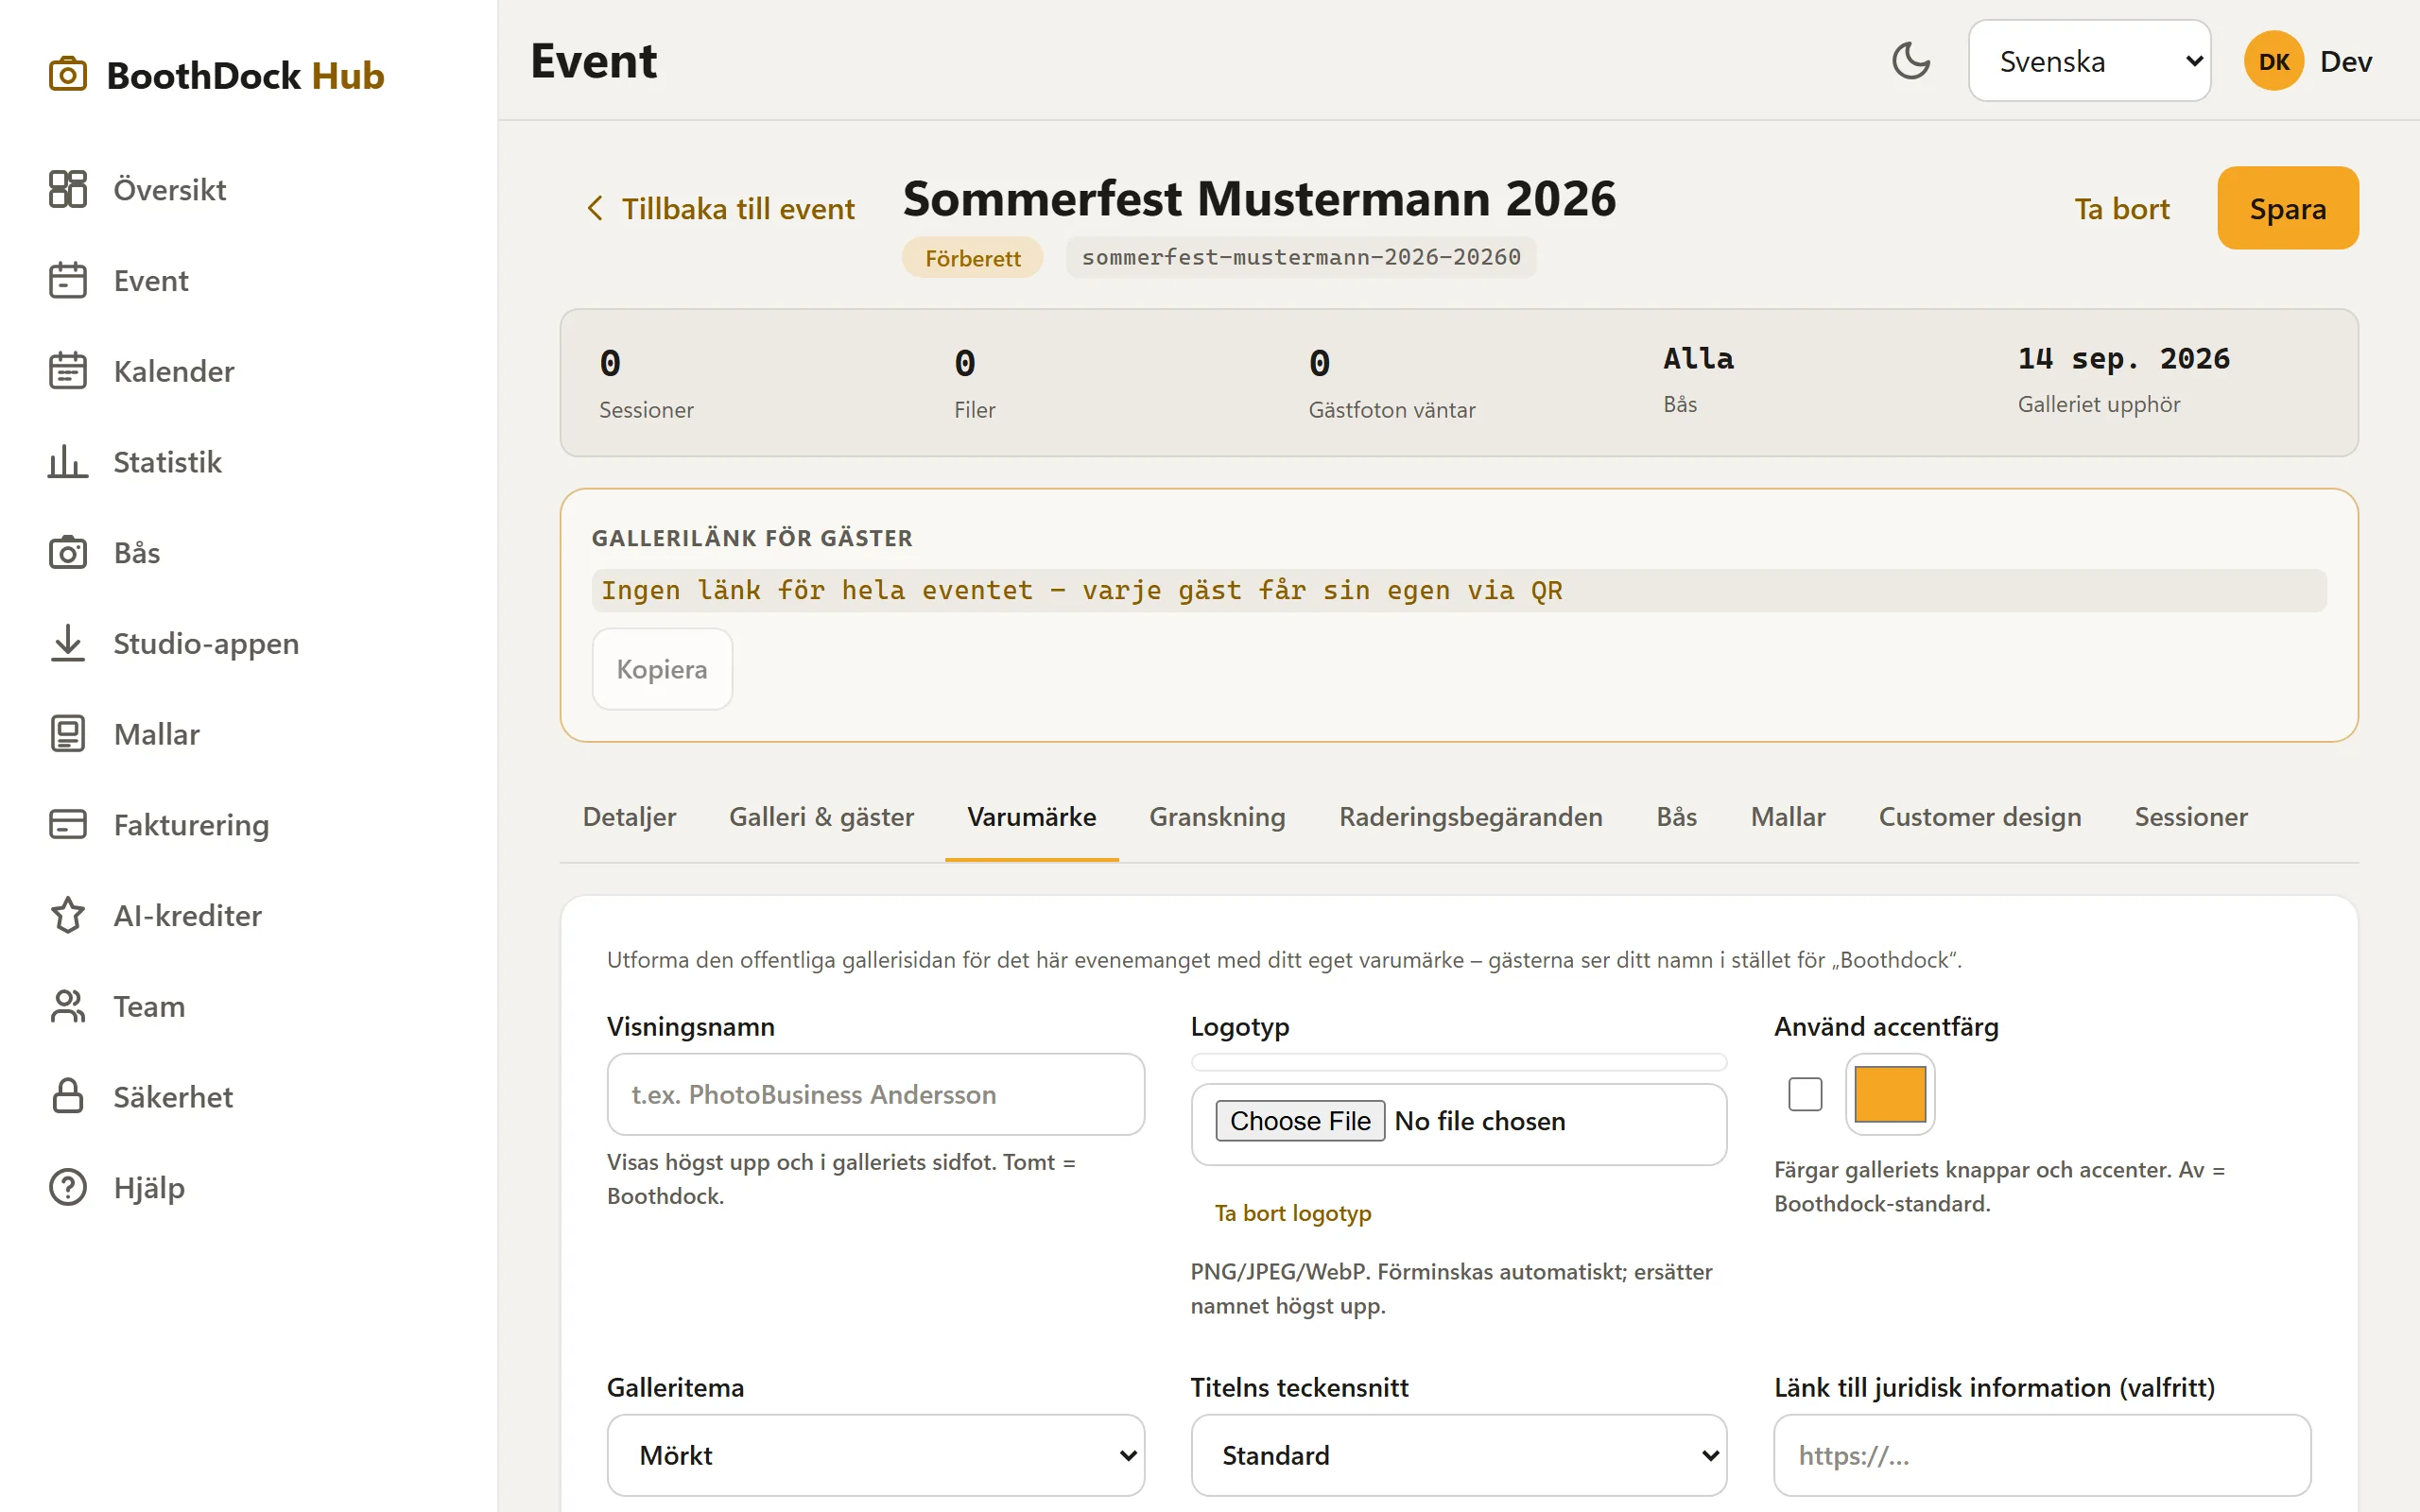Screen dimensions: 2420x1512
Task: Open the Svenska language dropdown
Action: pyautogui.click(x=2089, y=61)
